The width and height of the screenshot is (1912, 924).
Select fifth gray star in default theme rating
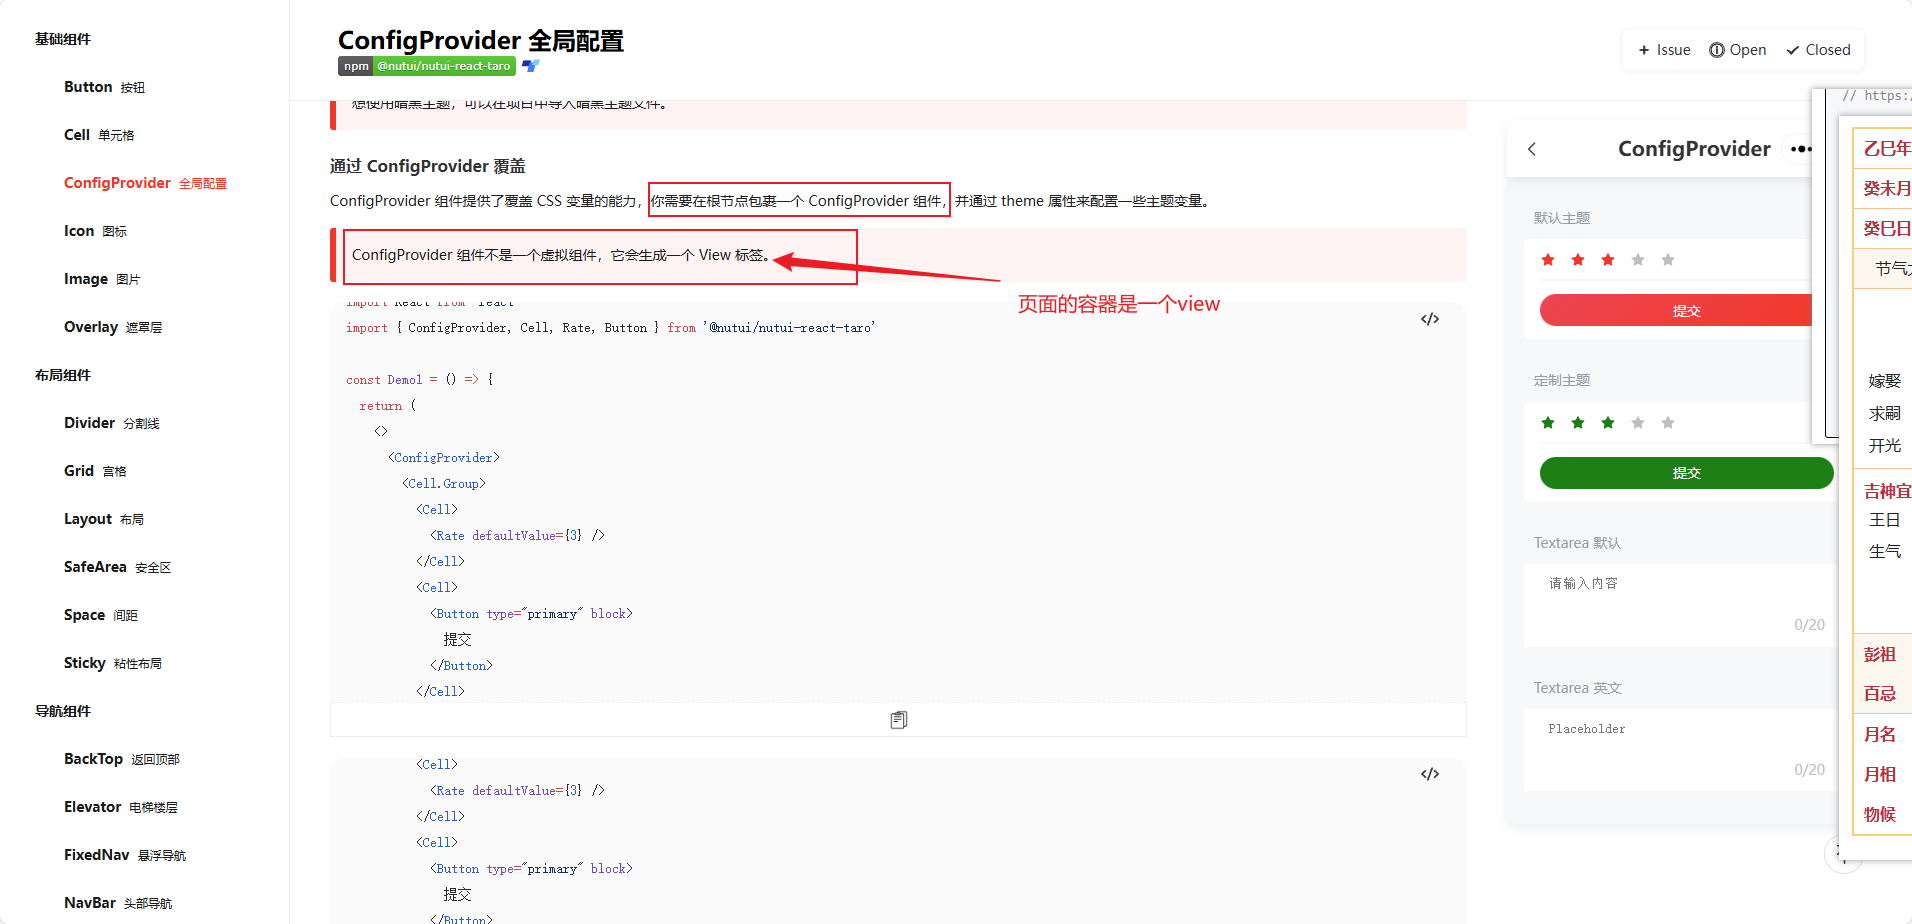[1668, 260]
